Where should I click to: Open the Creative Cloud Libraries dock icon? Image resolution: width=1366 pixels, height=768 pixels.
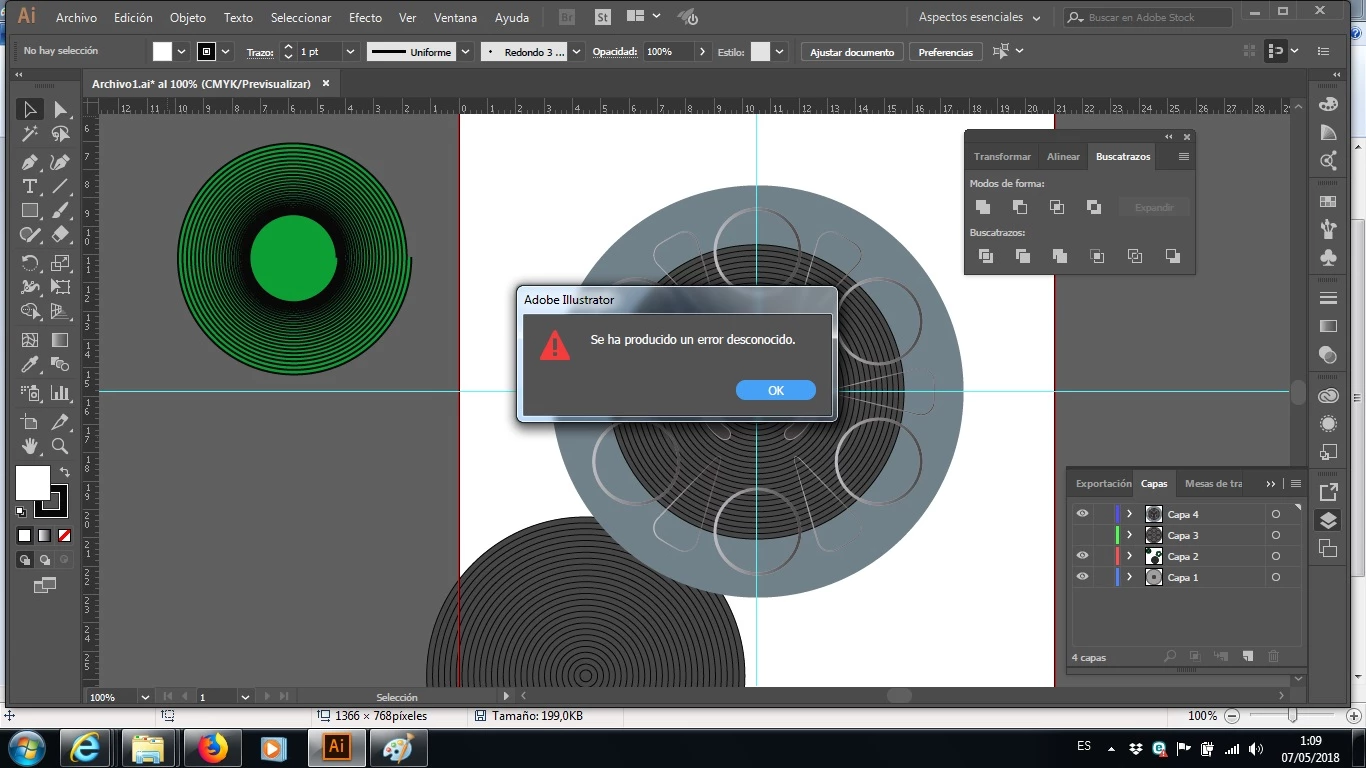(1328, 396)
